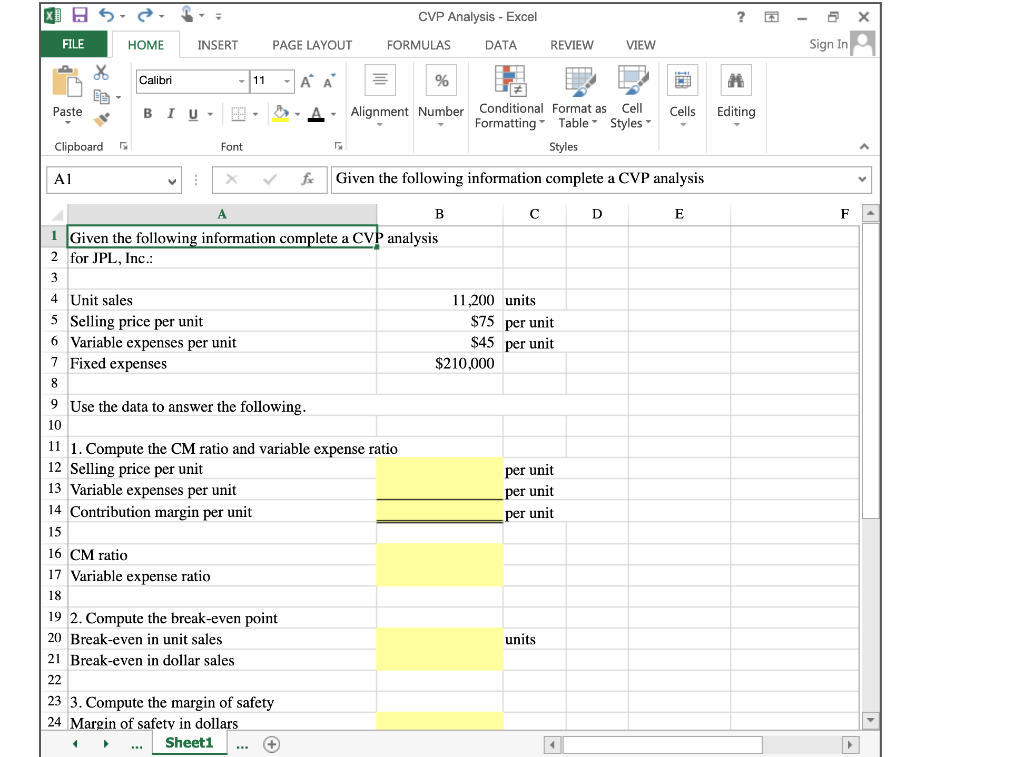Viewport: 1024px width, 757px height.
Task: Switch to the FORMULAS ribbon tab
Action: (418, 45)
